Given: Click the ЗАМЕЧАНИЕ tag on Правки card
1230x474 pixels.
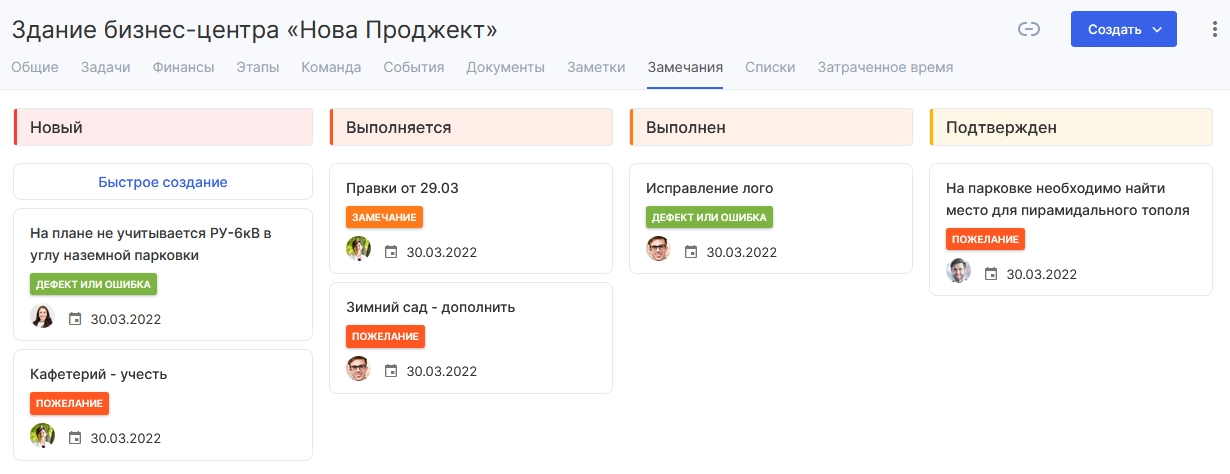Looking at the screenshot, I should pyautogui.click(x=385, y=217).
